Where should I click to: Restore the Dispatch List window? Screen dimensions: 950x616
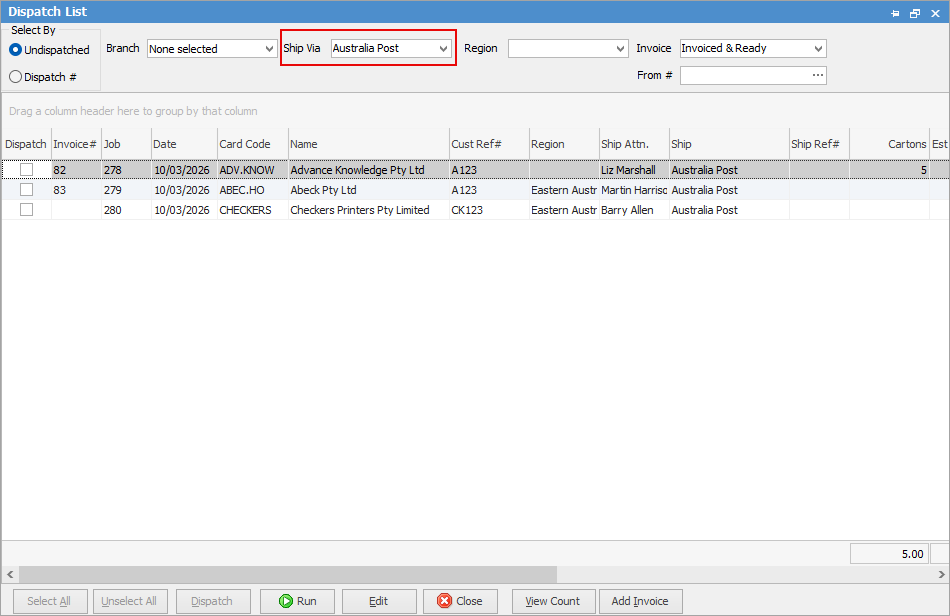[x=915, y=13]
